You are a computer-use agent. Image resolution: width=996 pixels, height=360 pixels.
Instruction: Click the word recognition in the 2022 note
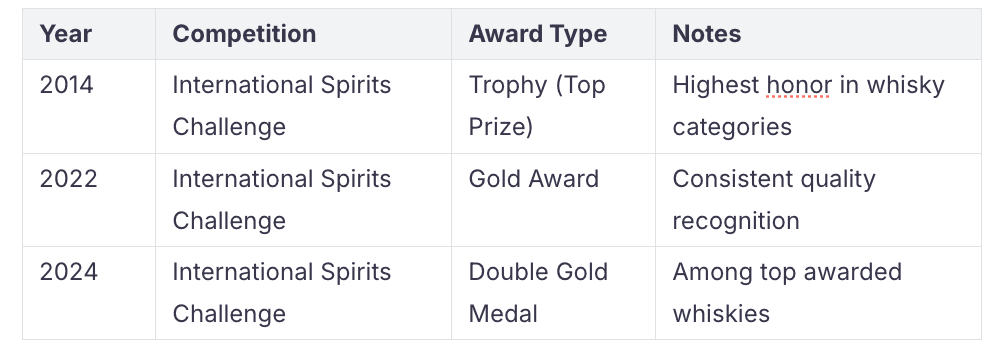point(736,221)
